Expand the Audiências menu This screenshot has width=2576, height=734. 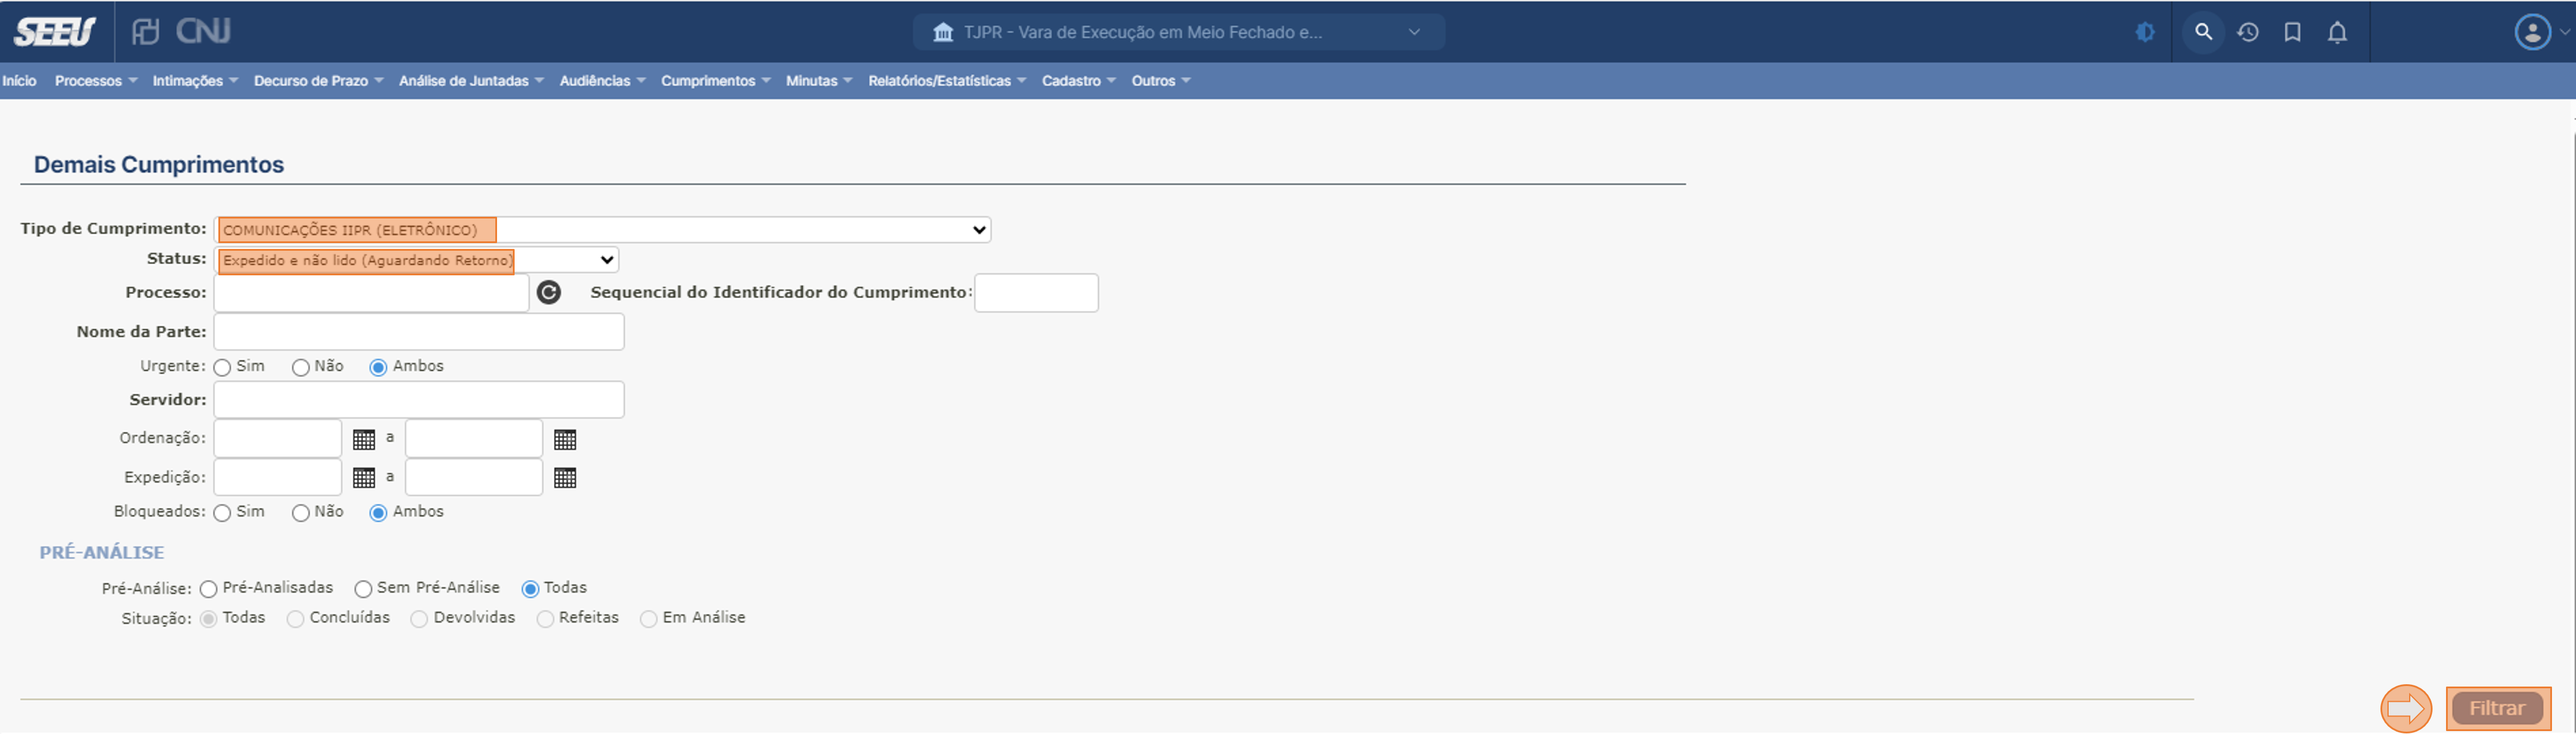(602, 81)
